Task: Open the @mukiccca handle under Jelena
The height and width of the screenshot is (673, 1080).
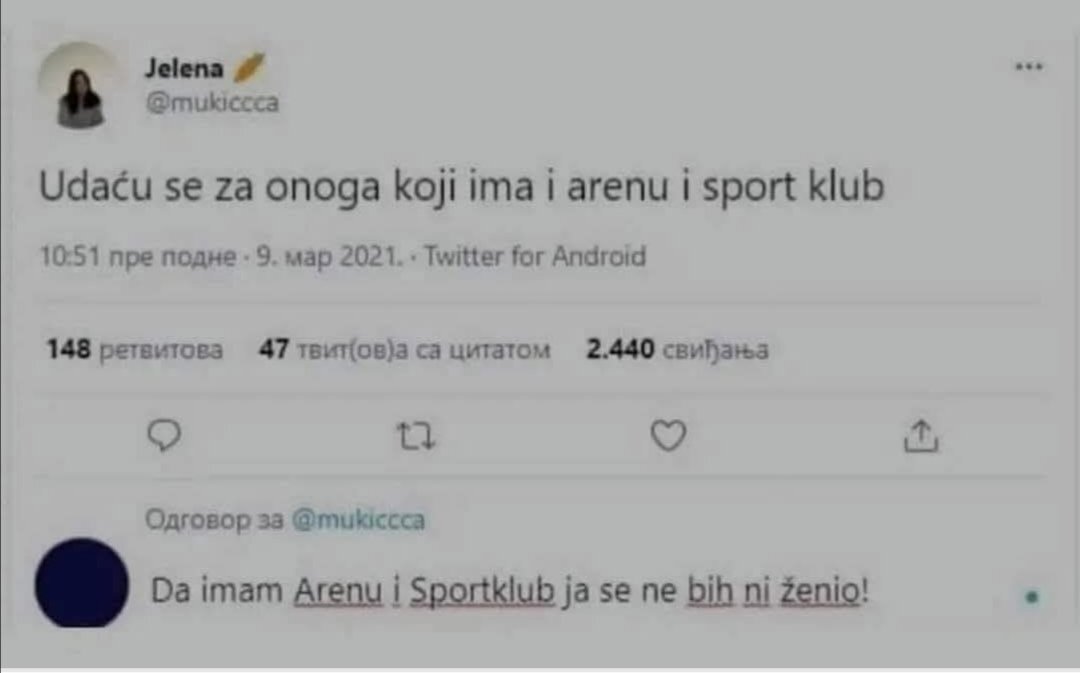Action: point(212,103)
